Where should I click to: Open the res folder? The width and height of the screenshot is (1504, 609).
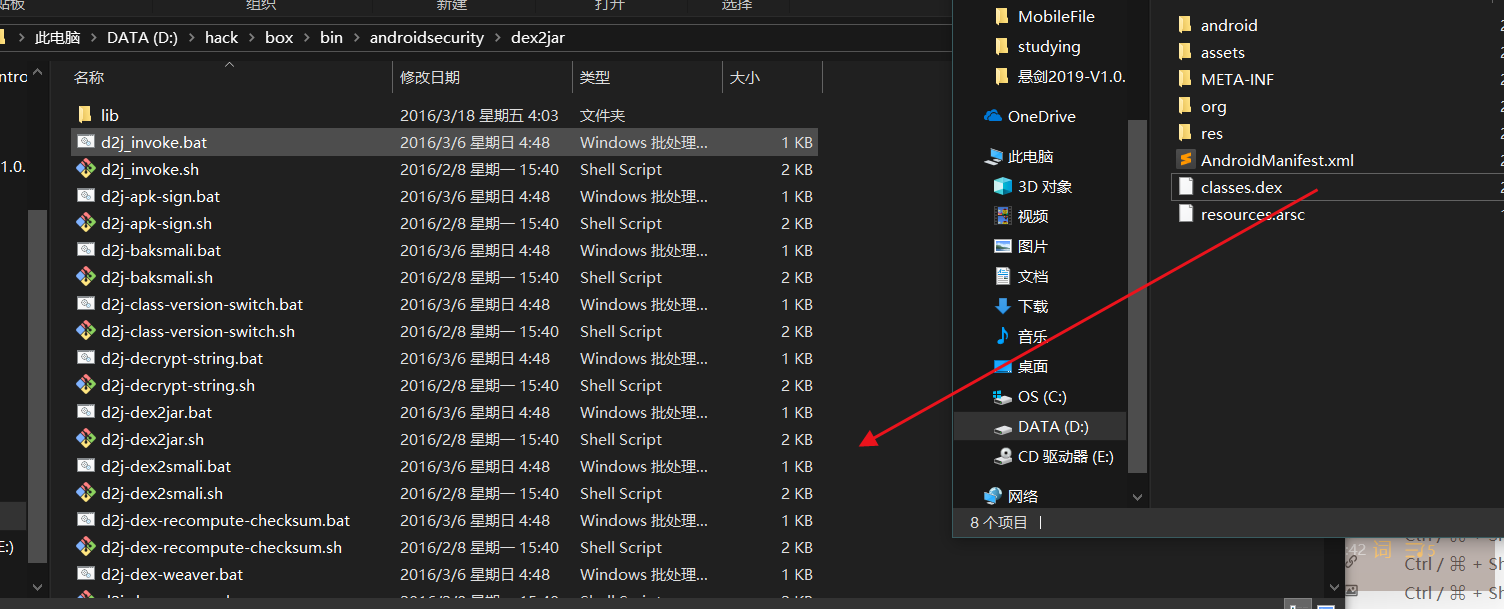coord(1211,133)
